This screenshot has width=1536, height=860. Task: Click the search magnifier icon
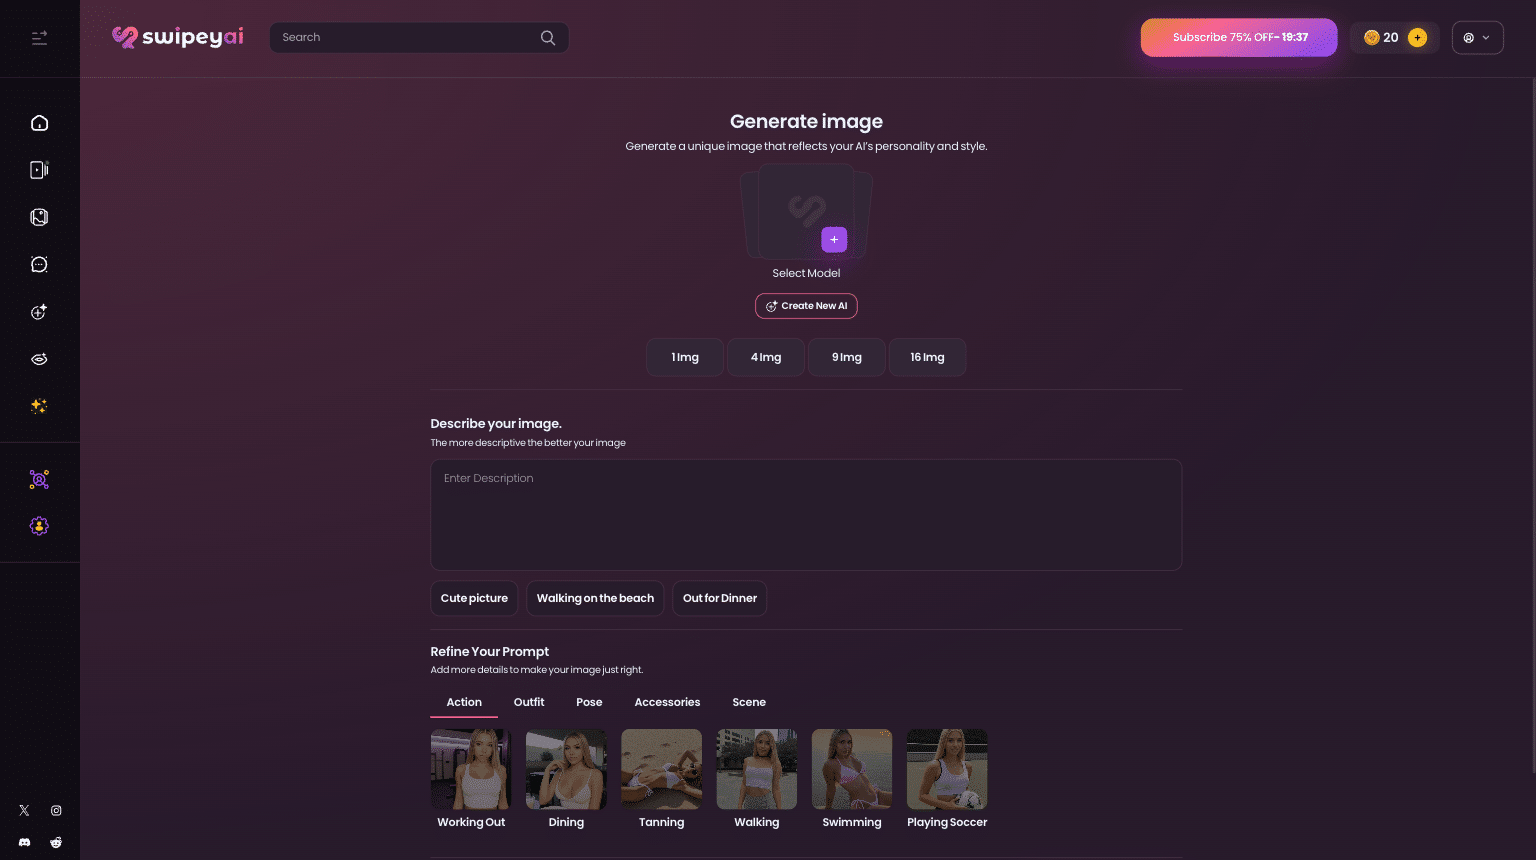(x=548, y=38)
